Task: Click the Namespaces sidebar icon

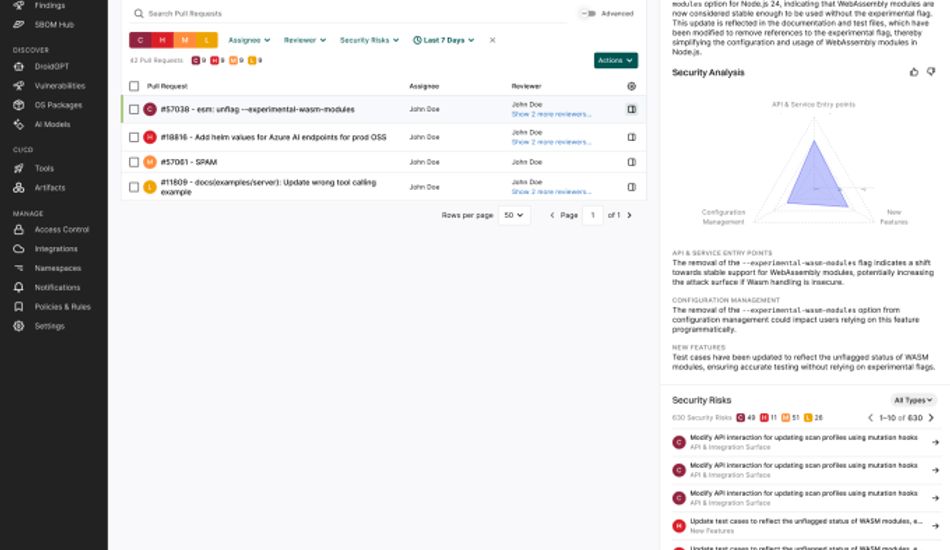Action: (x=19, y=268)
